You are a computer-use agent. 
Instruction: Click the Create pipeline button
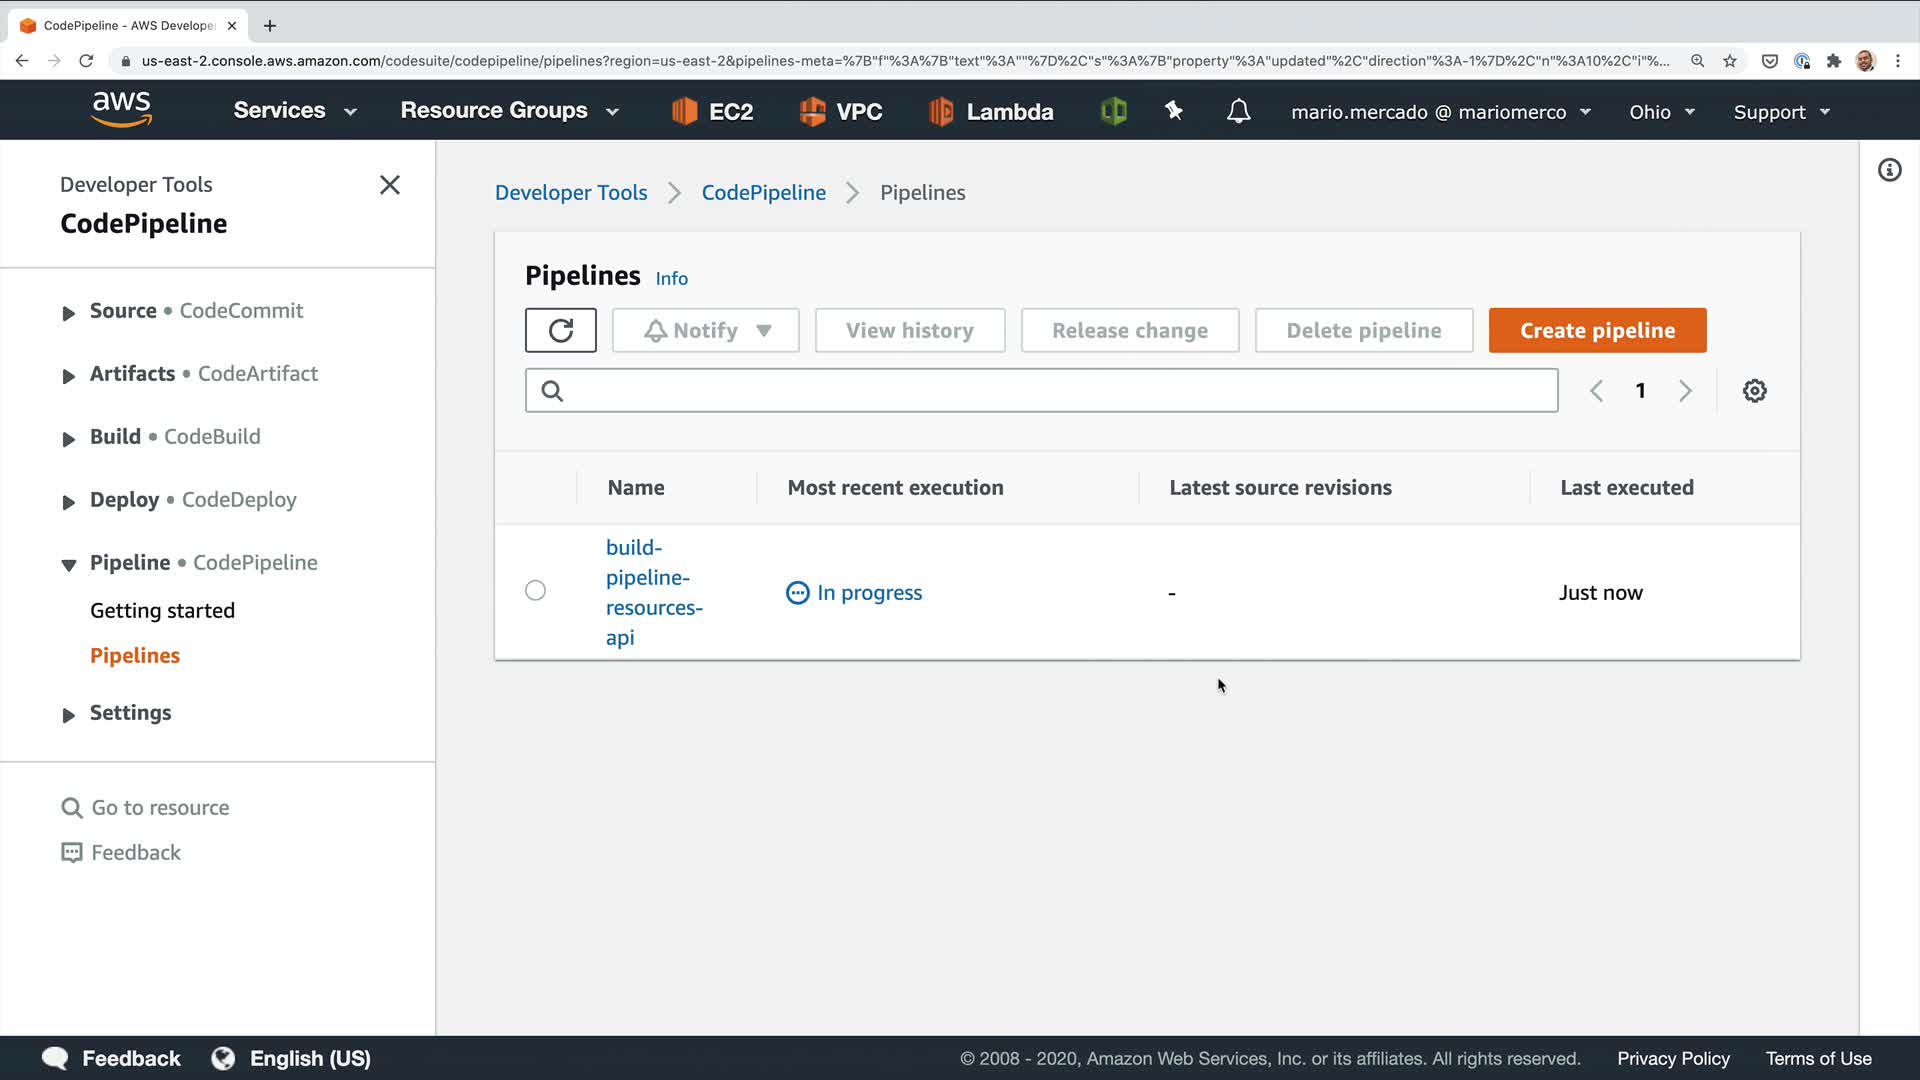coord(1597,330)
